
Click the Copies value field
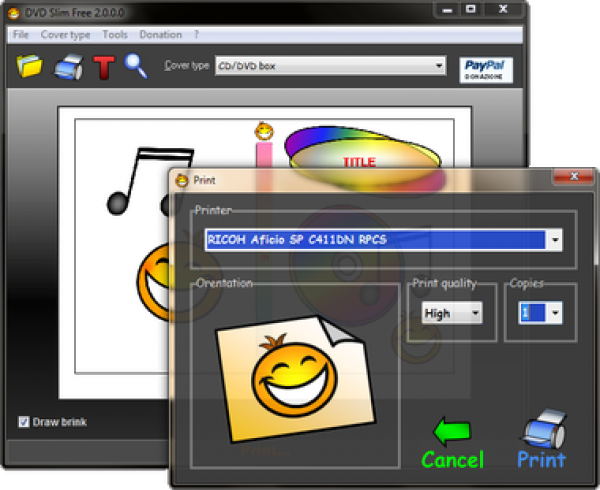532,313
